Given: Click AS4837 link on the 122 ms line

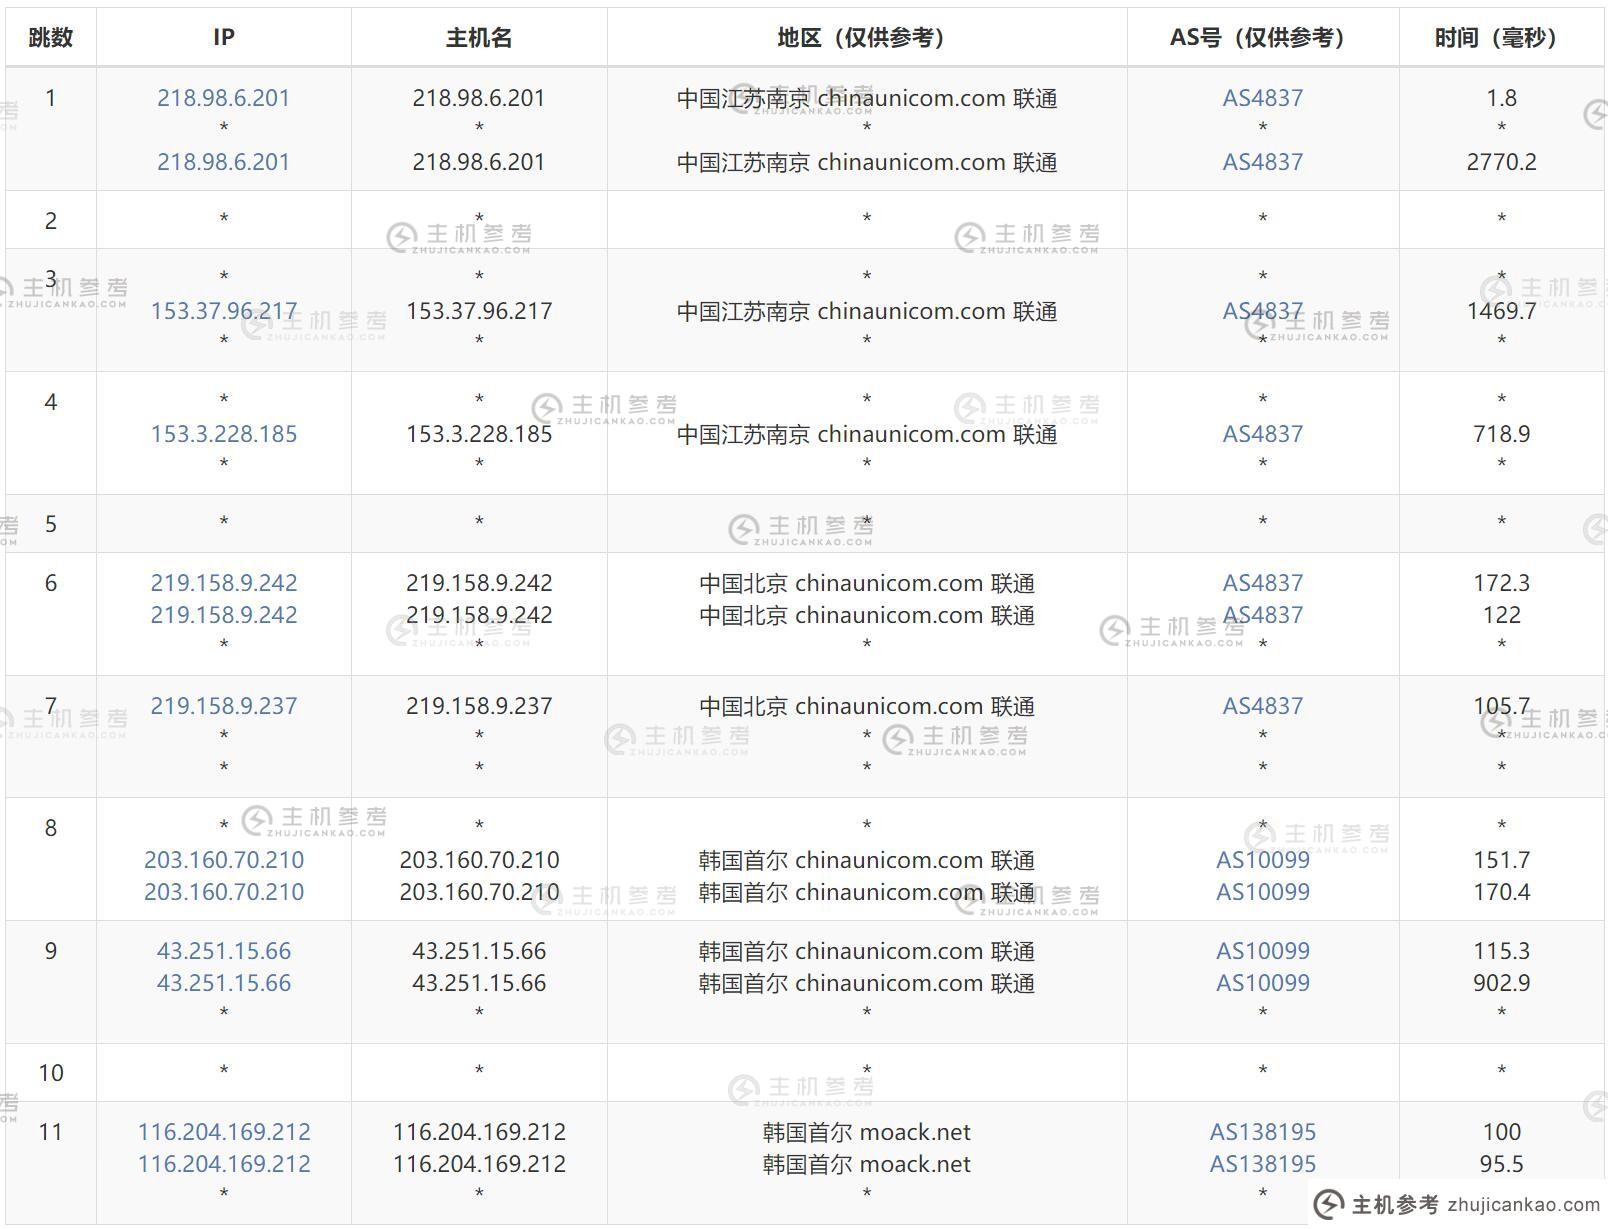Looking at the screenshot, I should coord(1263,615).
